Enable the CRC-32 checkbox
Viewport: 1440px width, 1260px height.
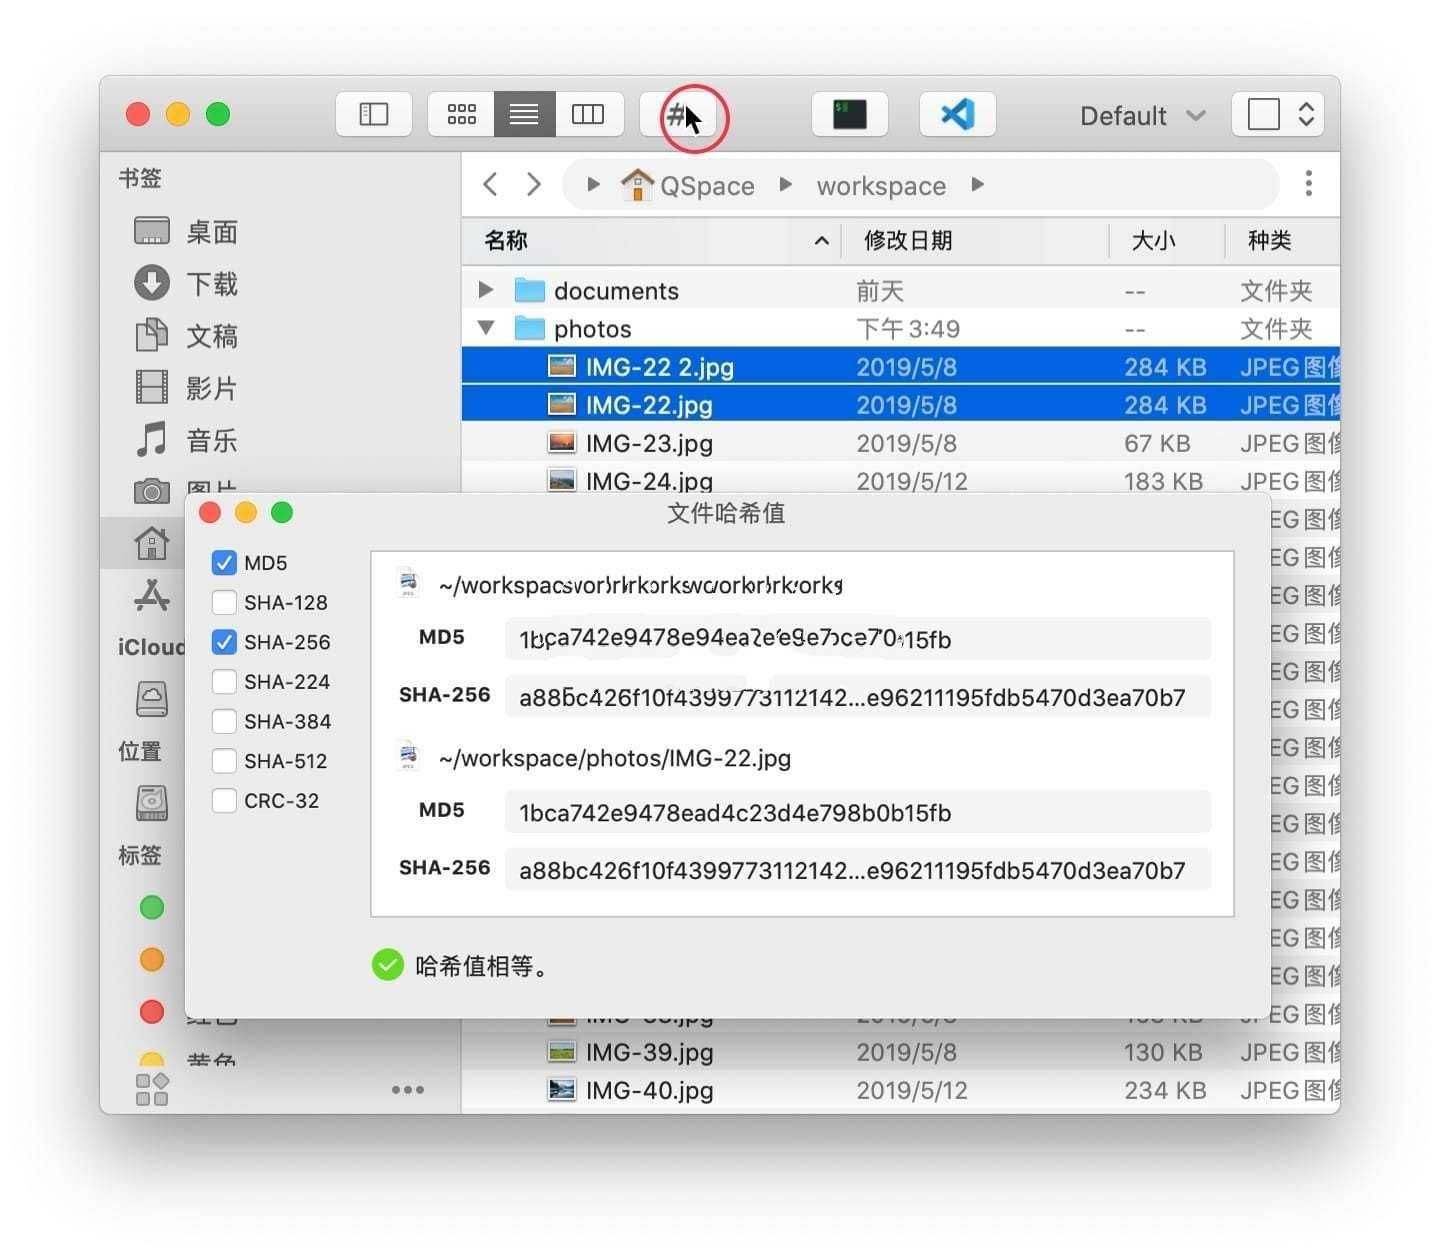(223, 801)
